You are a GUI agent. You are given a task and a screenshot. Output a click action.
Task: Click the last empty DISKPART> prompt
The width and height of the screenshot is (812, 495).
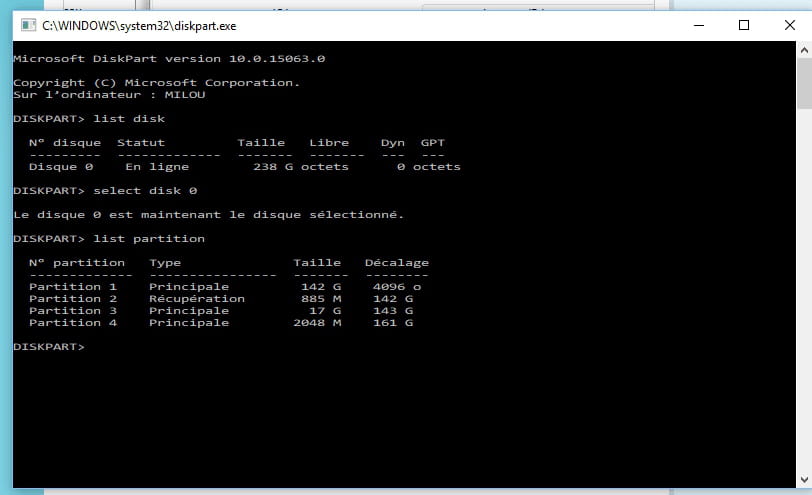49,347
